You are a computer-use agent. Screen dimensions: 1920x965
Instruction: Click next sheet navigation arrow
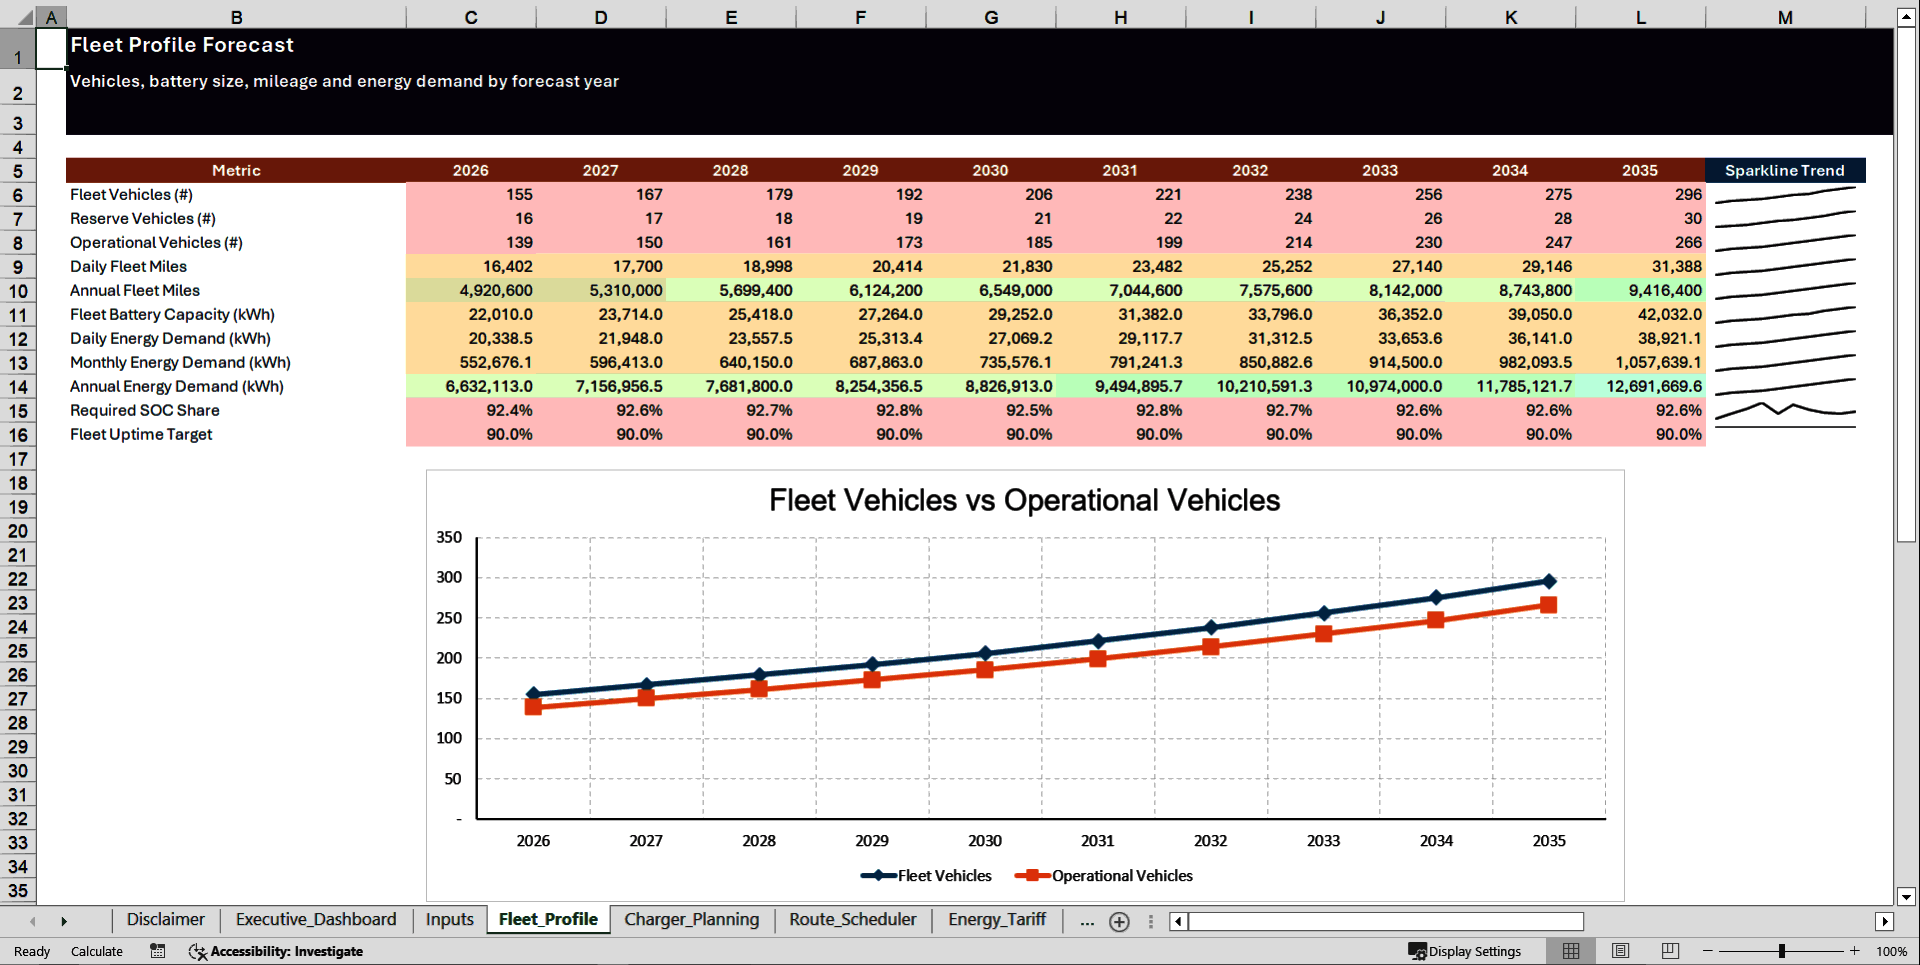coord(64,921)
